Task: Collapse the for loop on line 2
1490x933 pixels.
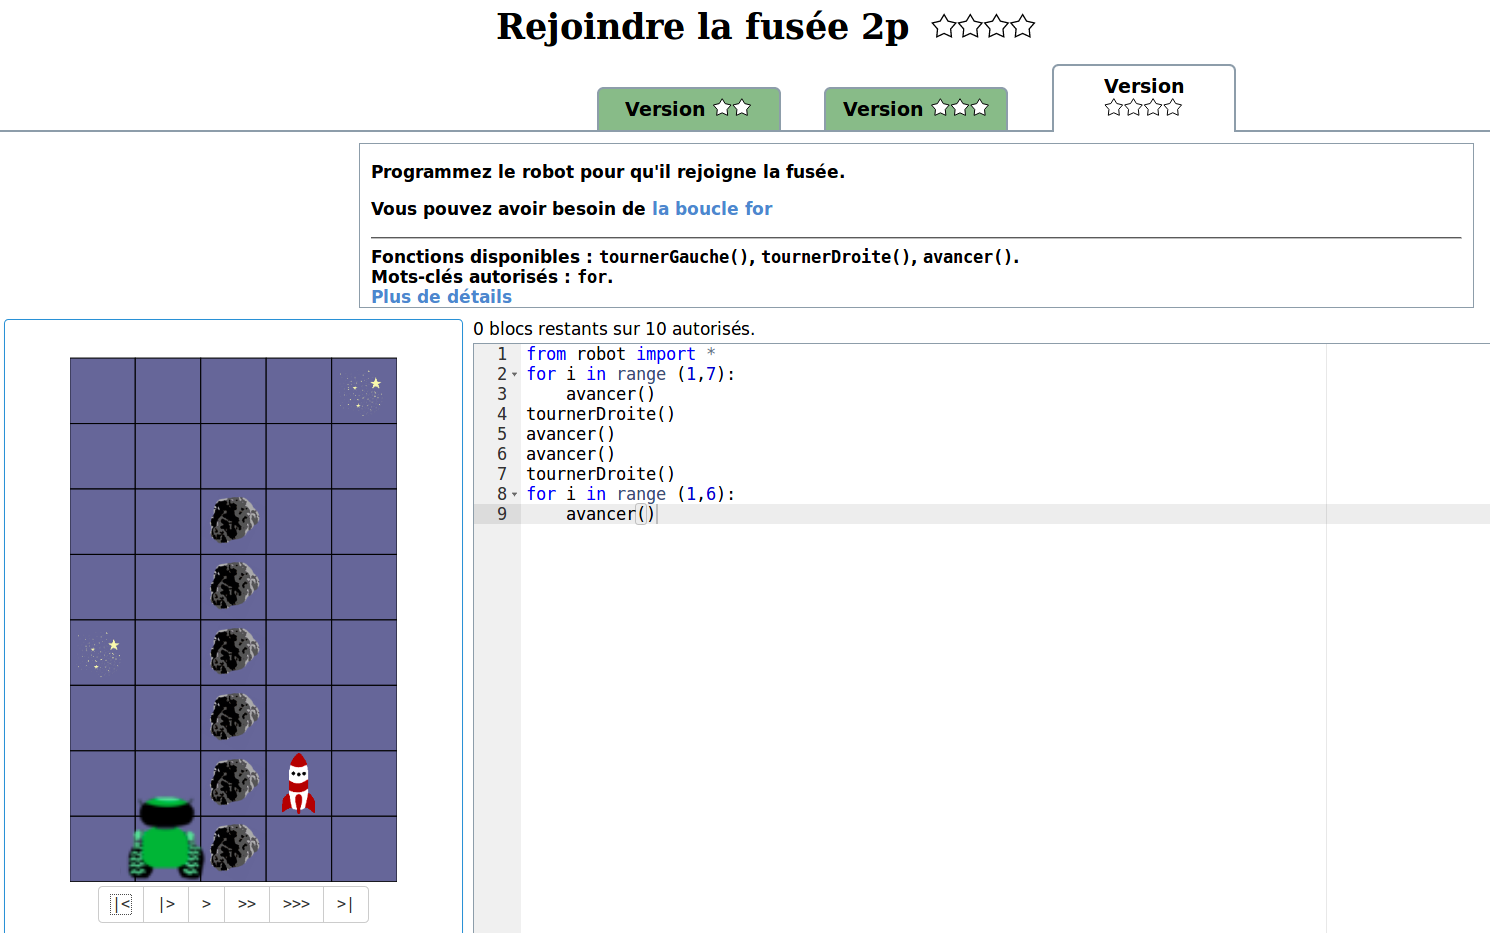Action: coord(515,375)
